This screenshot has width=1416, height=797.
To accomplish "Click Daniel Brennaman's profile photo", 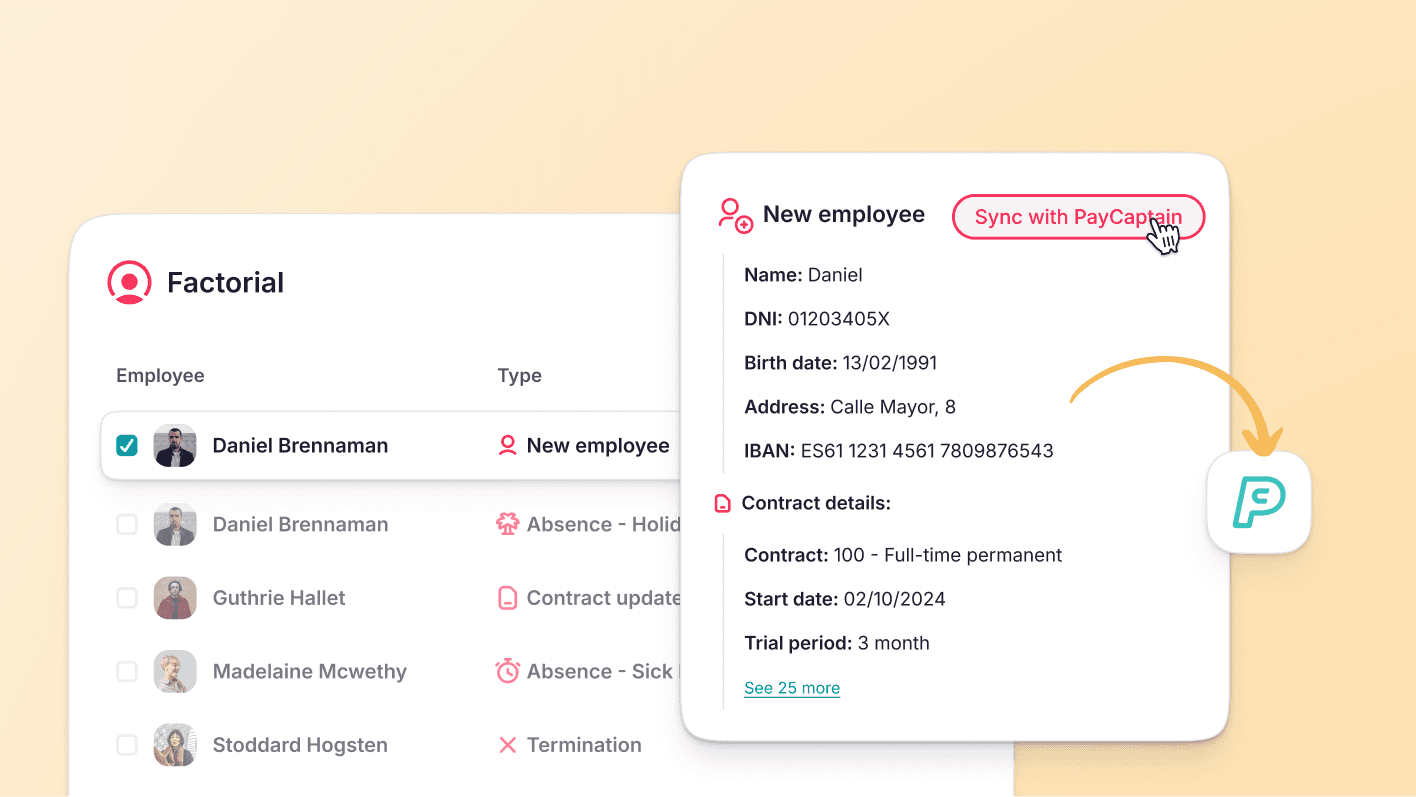I will pos(175,445).
